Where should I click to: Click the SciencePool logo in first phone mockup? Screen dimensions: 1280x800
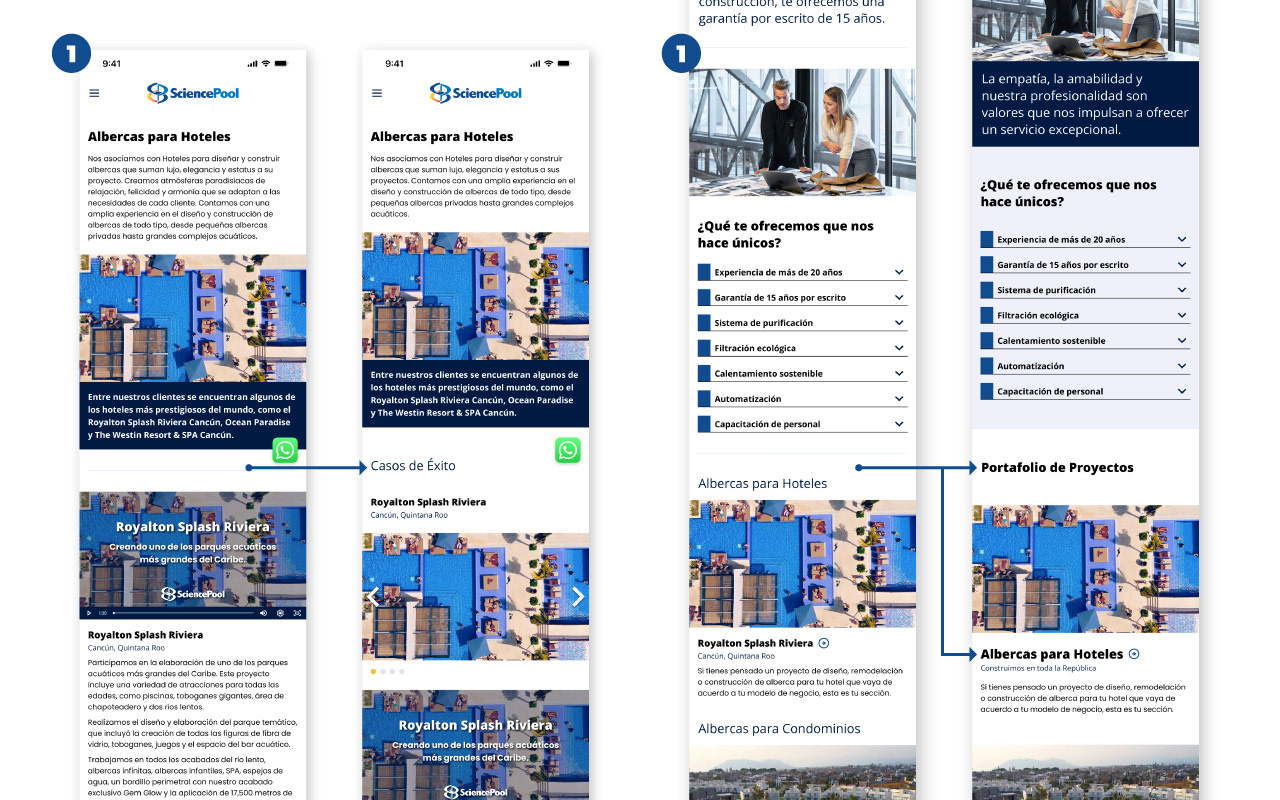click(193, 93)
